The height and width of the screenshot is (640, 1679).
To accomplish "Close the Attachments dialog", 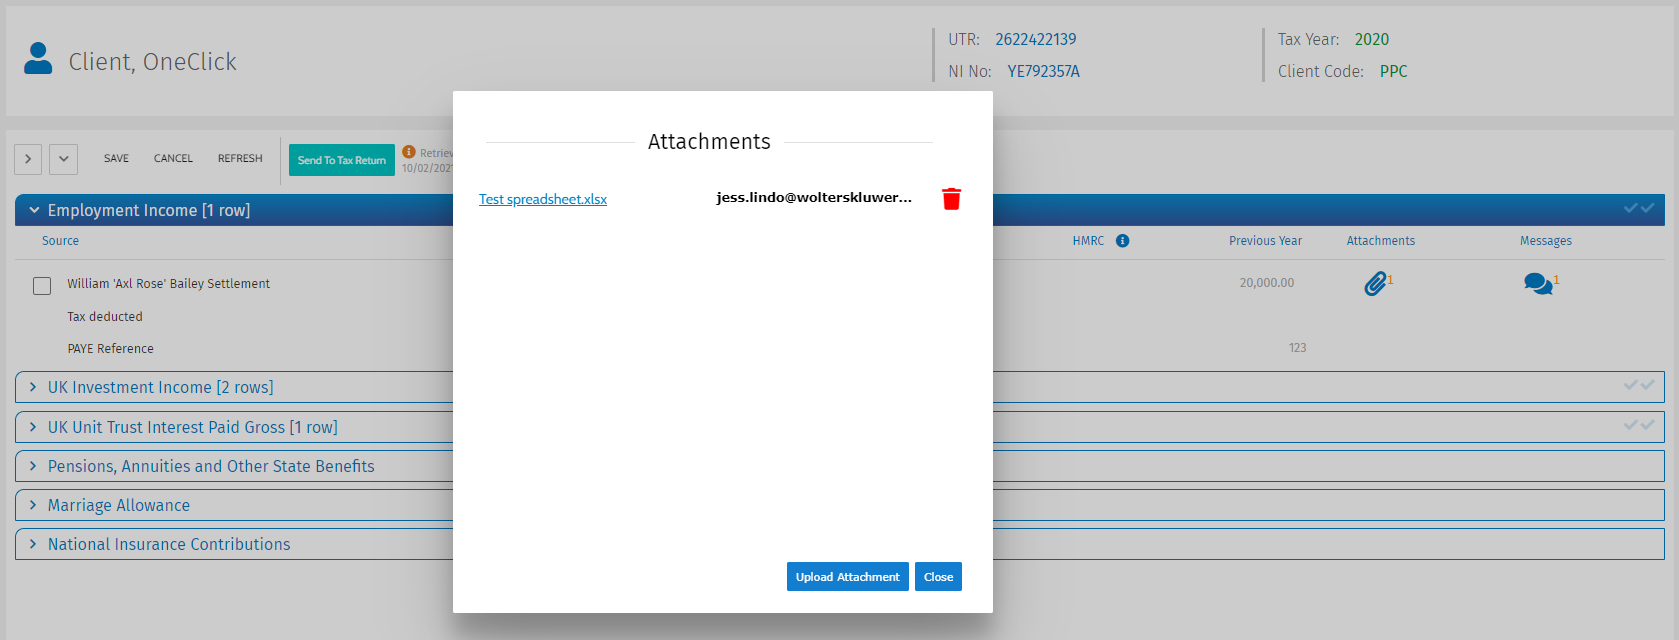I will (938, 577).
